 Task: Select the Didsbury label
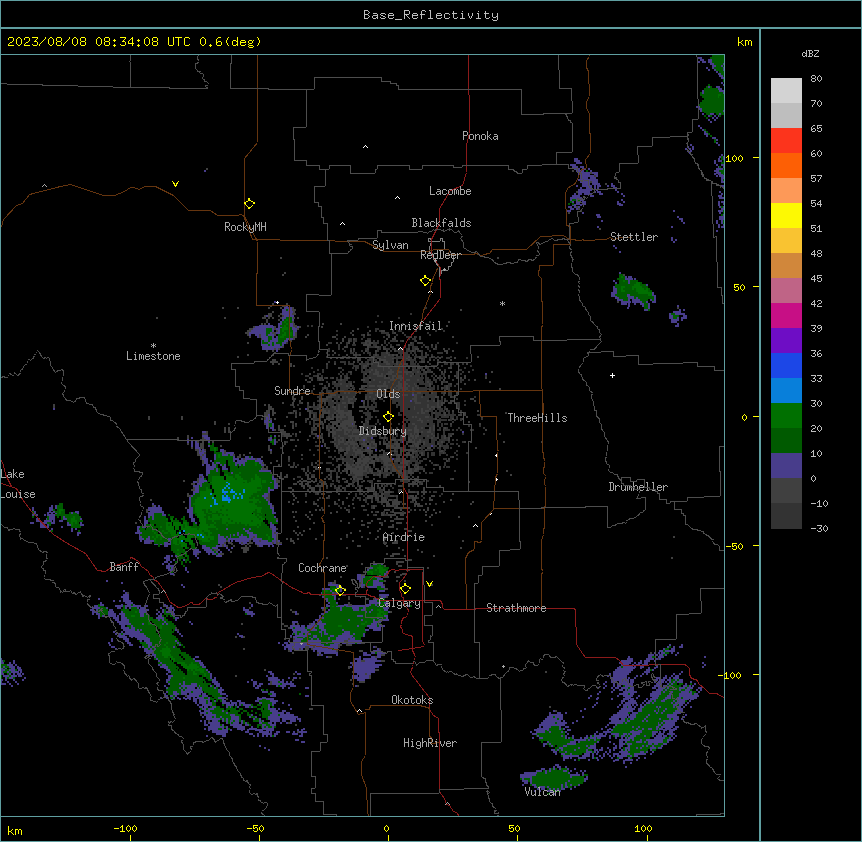click(x=383, y=431)
